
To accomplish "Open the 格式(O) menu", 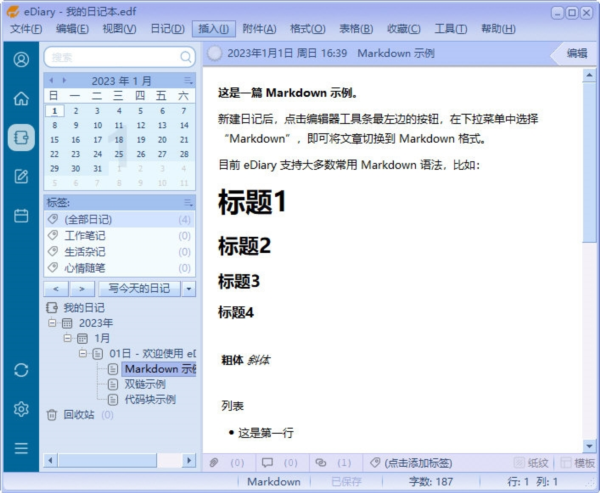I will pyautogui.click(x=308, y=29).
